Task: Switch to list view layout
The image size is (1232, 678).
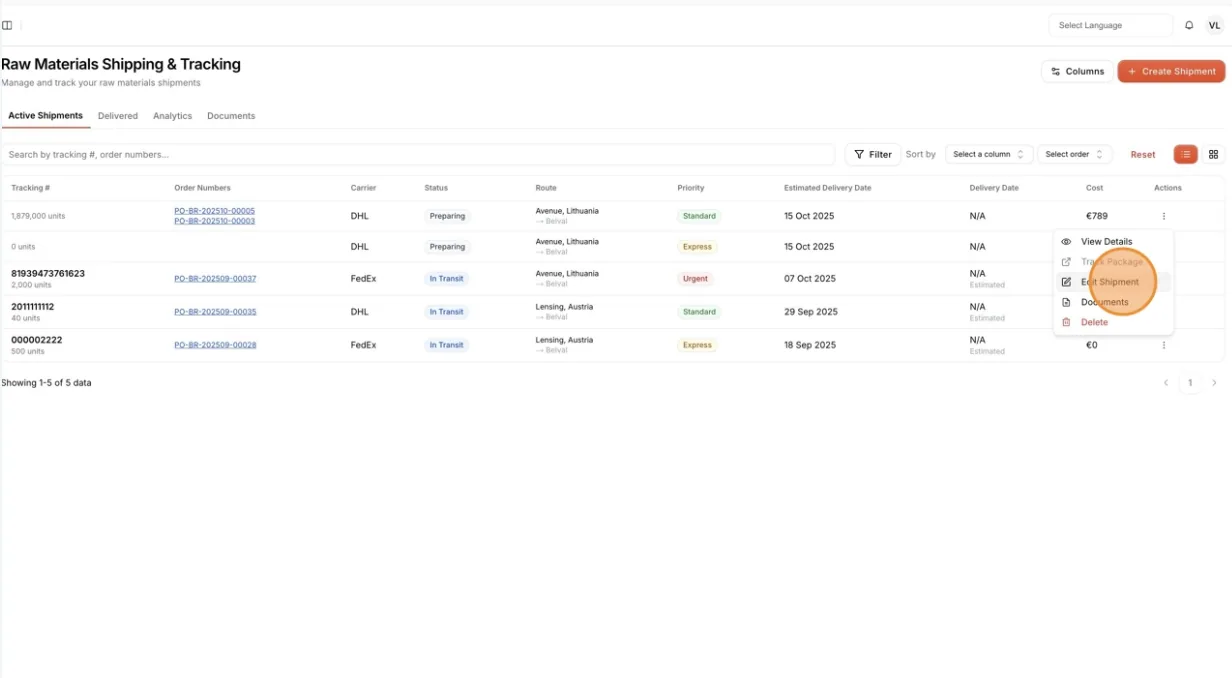Action: click(x=1185, y=154)
